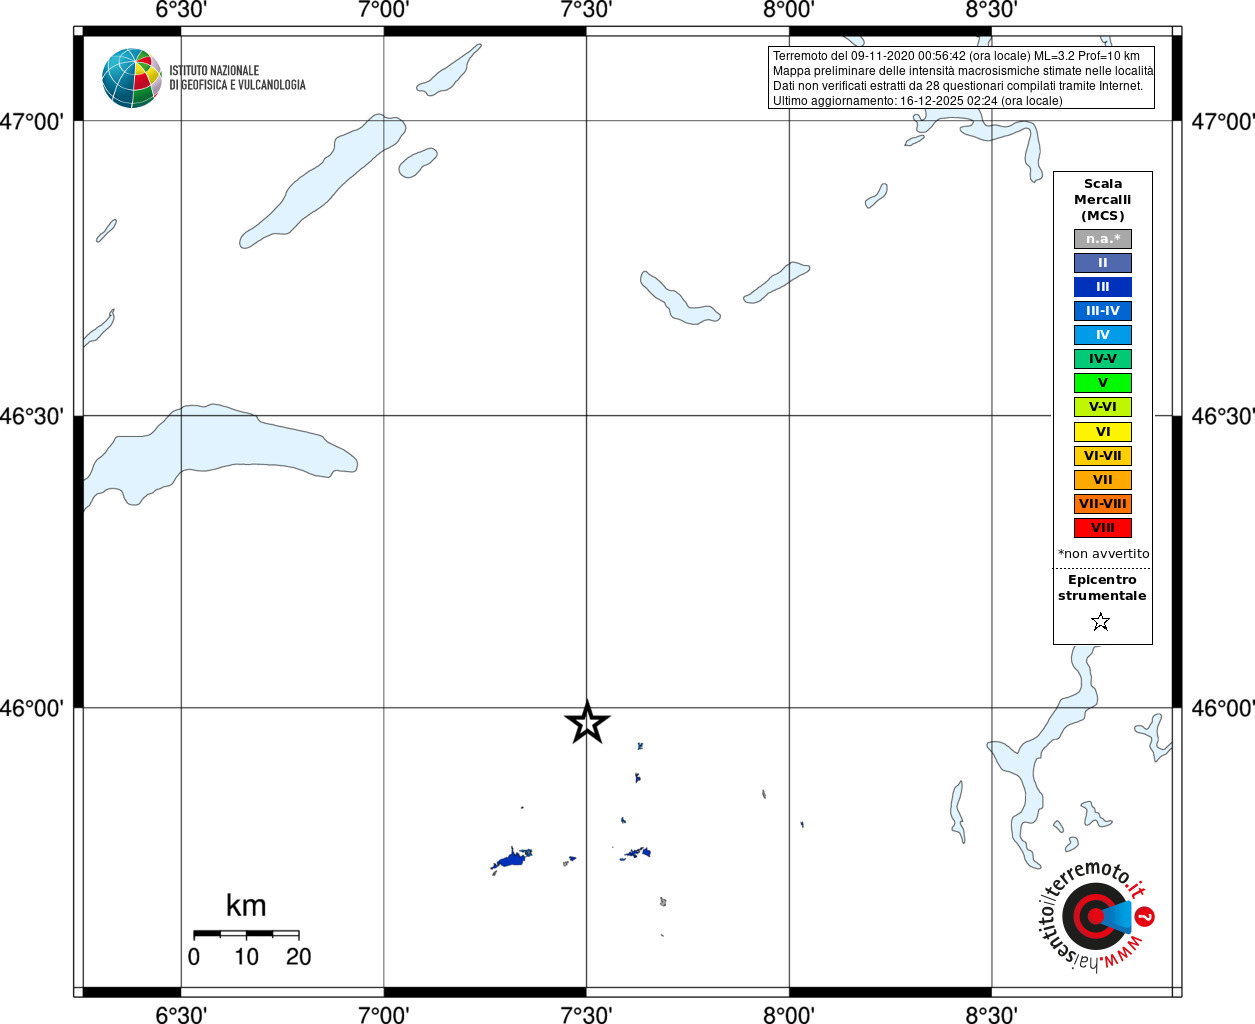1255x1024 pixels.
Task: Click the bottom axis label 6°30'
Action: click(x=181, y=1015)
